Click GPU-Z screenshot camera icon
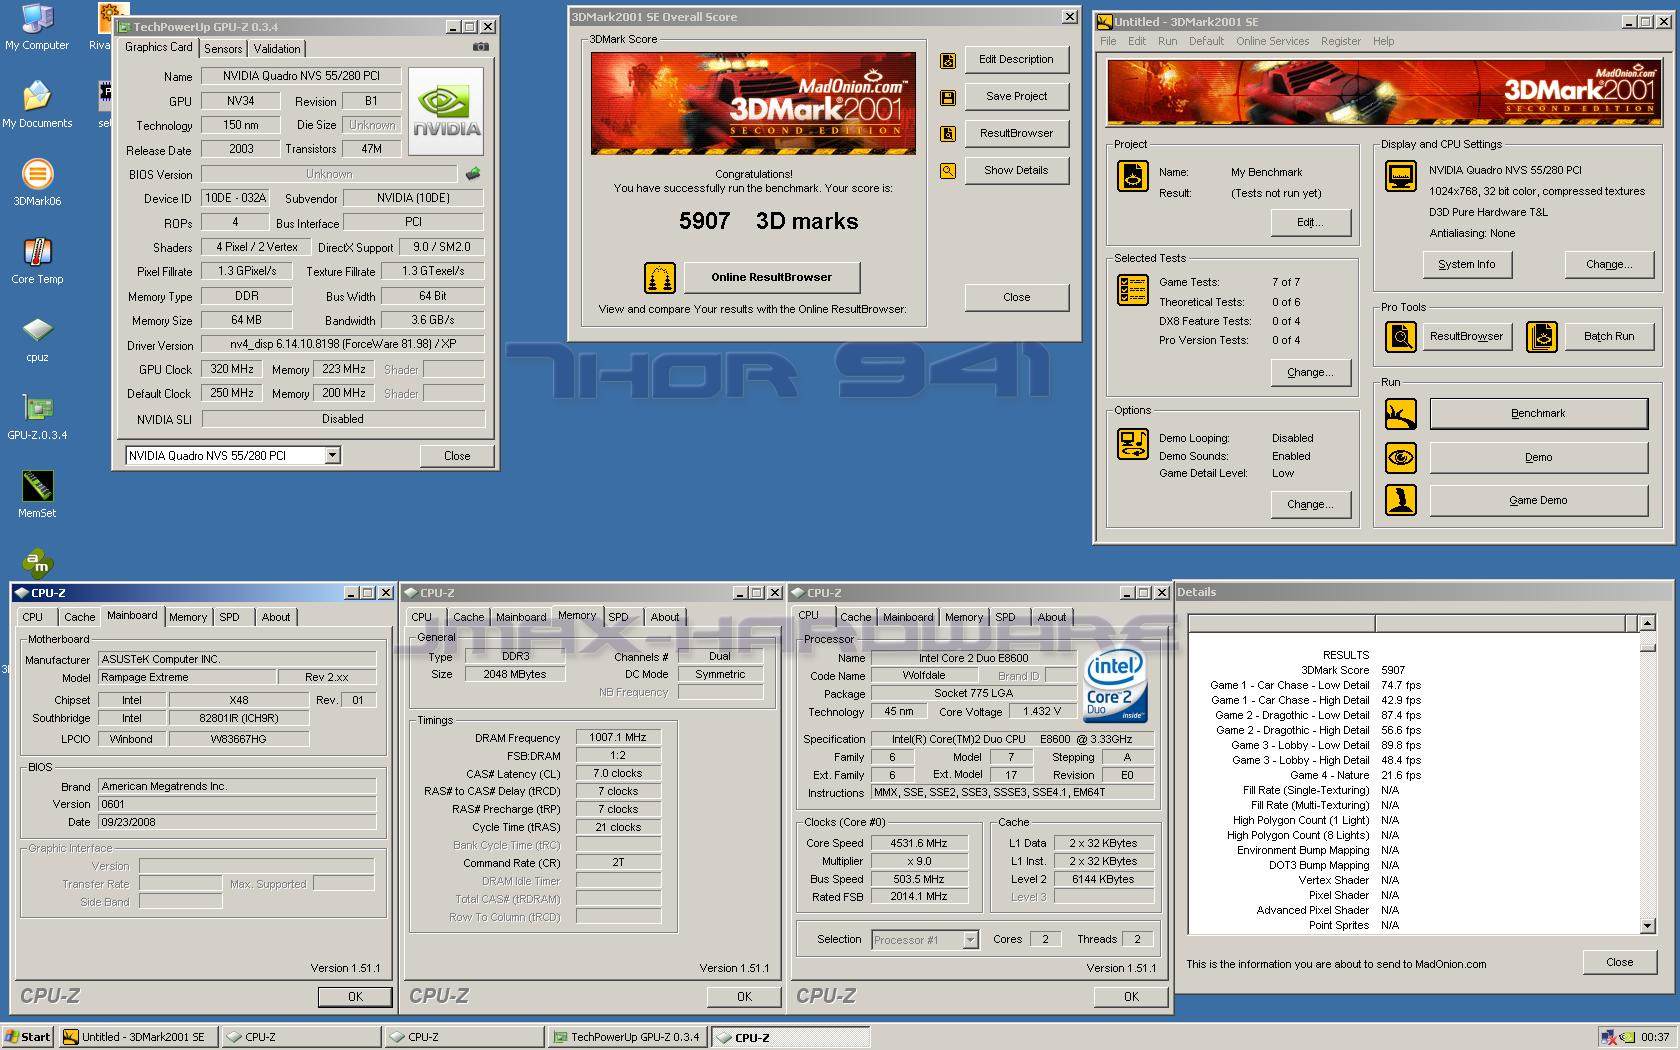The height and width of the screenshot is (1050, 1680). point(480,47)
